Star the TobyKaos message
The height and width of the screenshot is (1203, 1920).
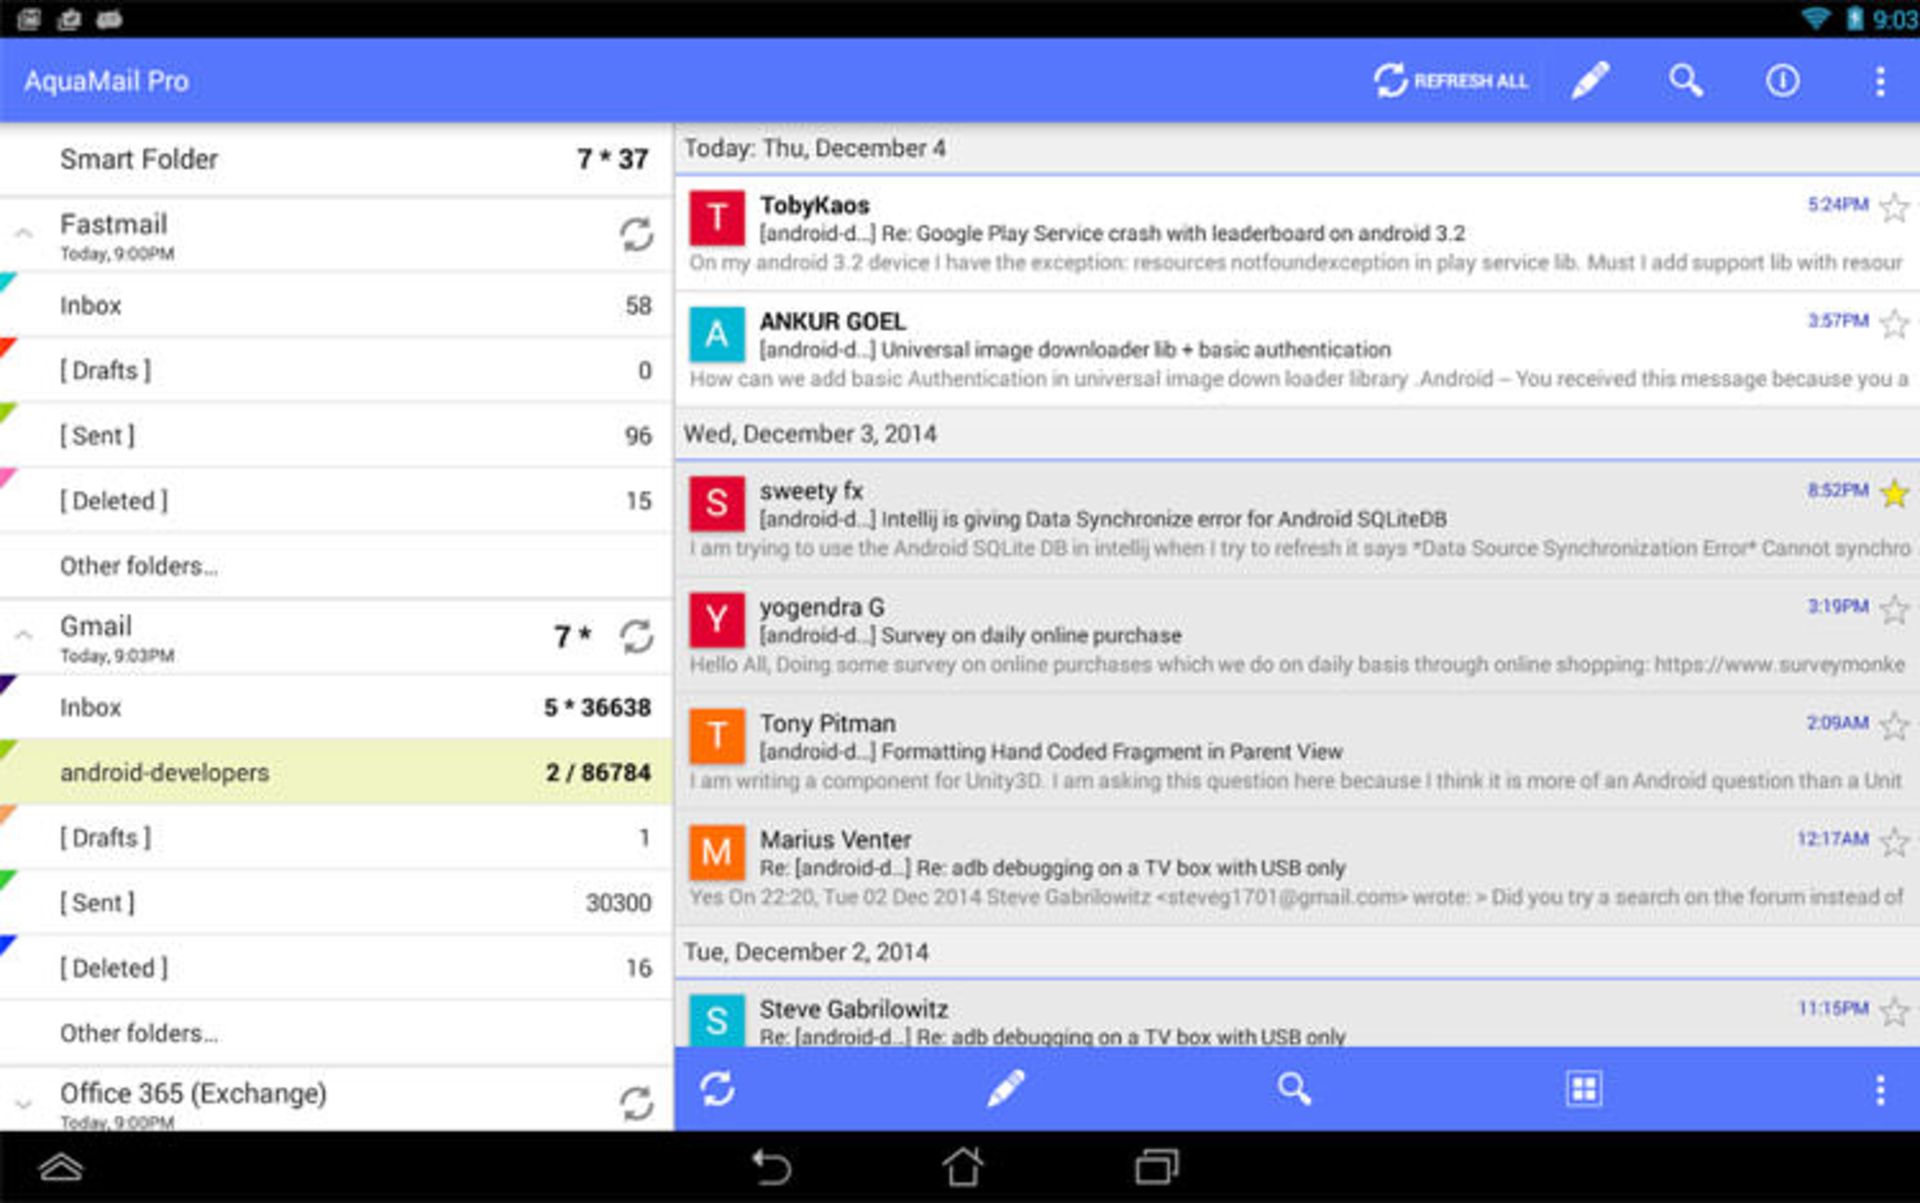(x=1894, y=207)
